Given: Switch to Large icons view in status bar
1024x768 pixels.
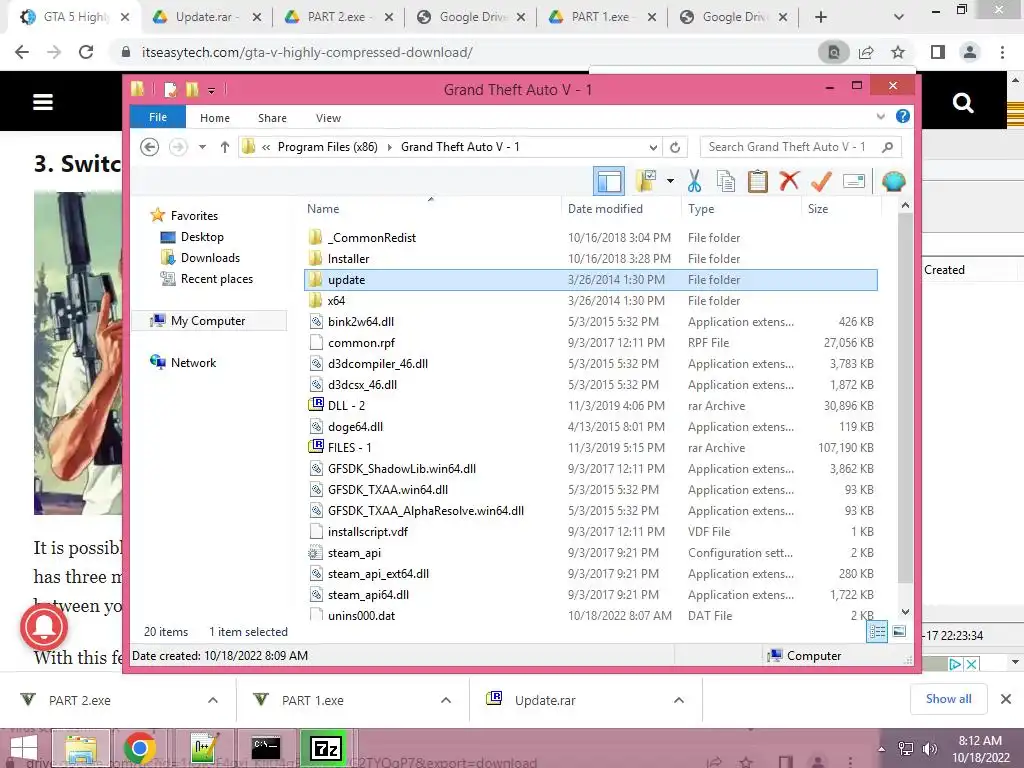Looking at the screenshot, I should click(899, 631).
